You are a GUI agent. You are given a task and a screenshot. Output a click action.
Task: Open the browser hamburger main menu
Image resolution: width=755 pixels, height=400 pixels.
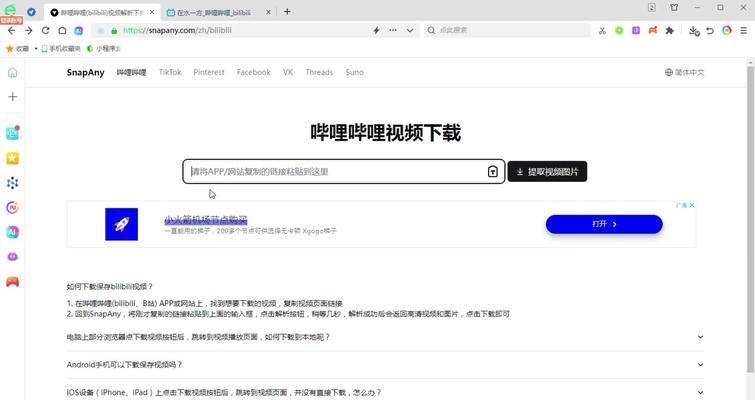click(x=744, y=30)
